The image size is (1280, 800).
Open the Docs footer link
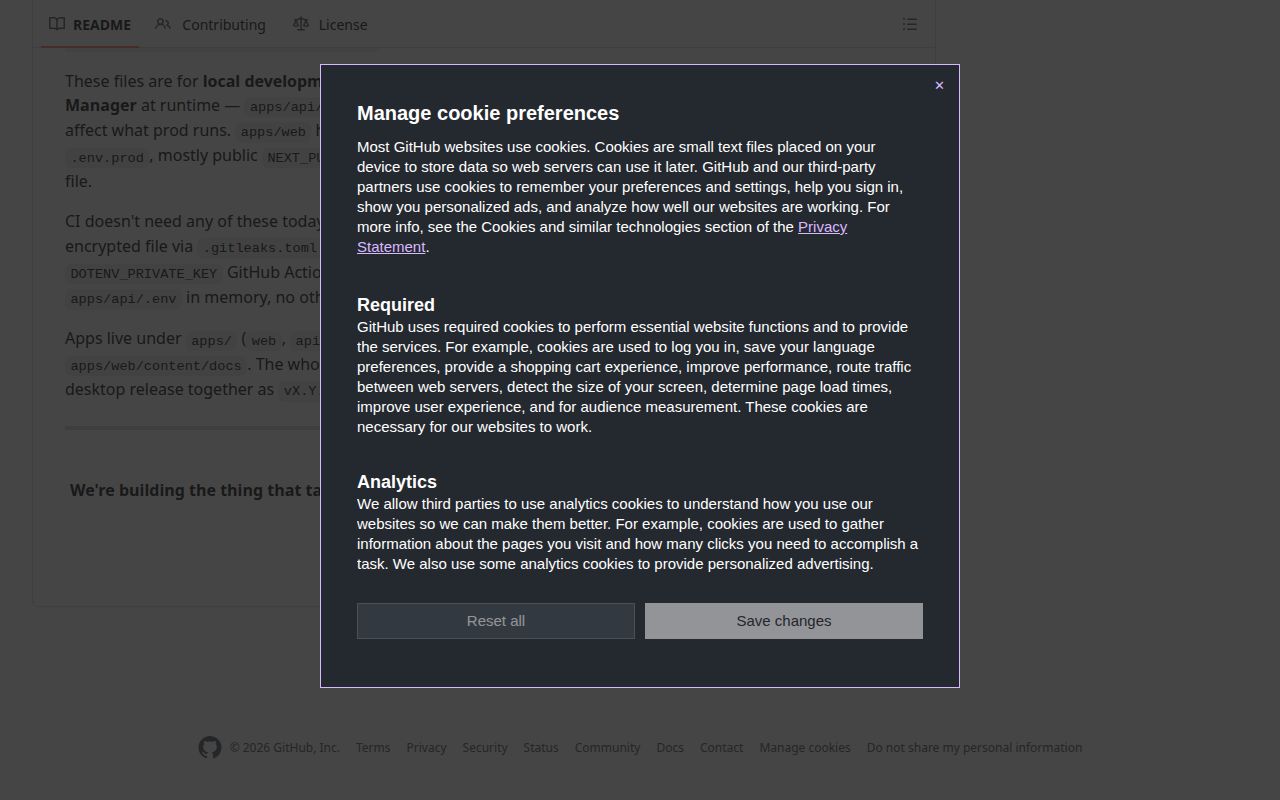670,748
